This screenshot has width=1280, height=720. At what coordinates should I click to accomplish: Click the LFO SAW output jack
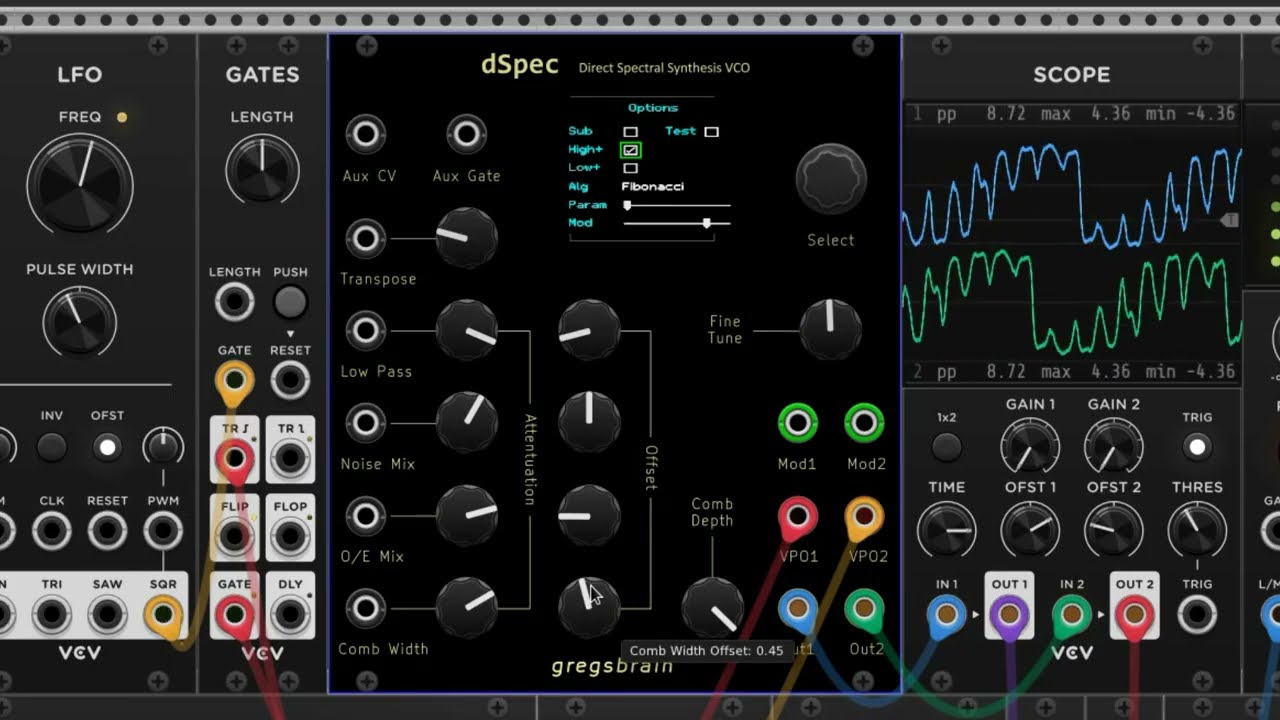coord(107,613)
